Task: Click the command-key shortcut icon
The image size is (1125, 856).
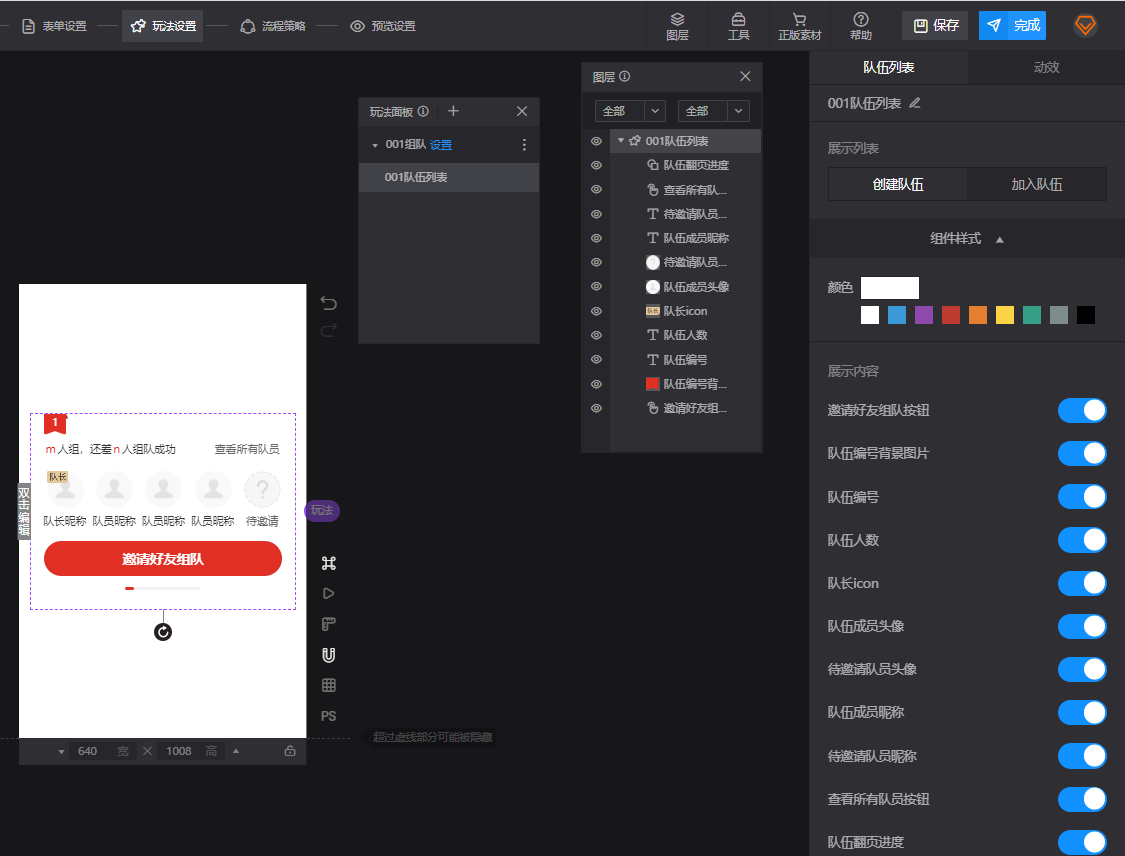Action: pyautogui.click(x=329, y=563)
